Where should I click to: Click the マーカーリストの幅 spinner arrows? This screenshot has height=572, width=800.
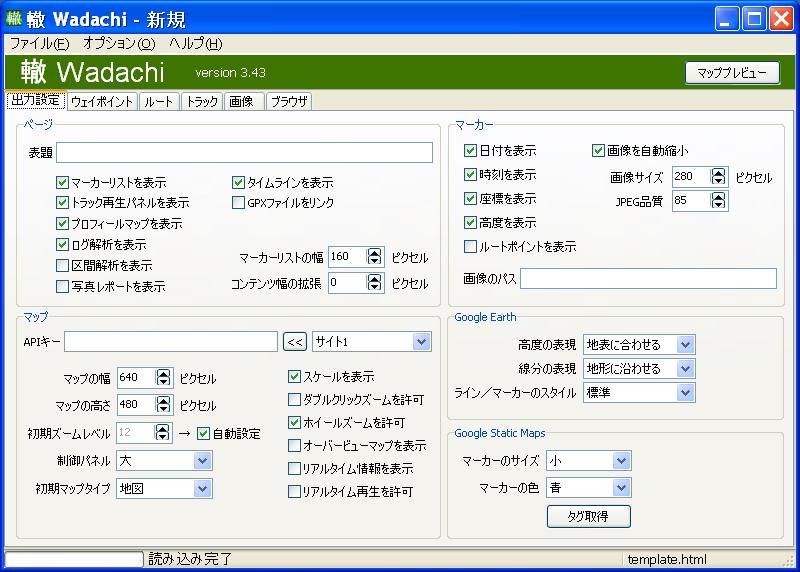coord(374,256)
